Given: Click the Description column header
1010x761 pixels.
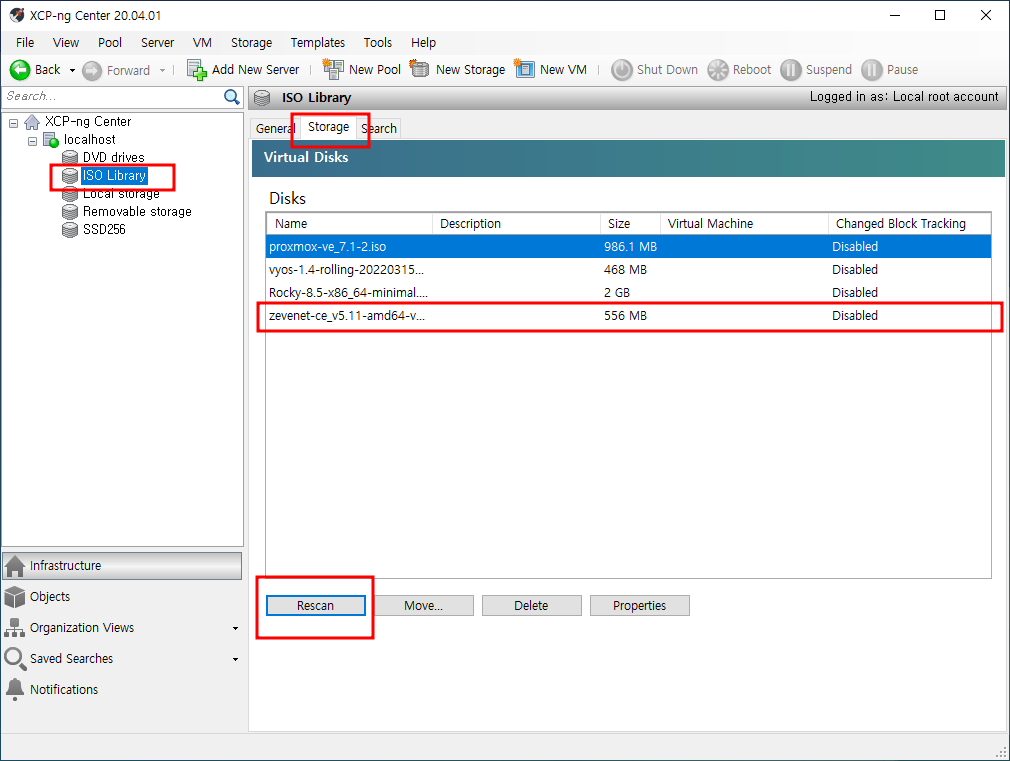Looking at the screenshot, I should [516, 224].
